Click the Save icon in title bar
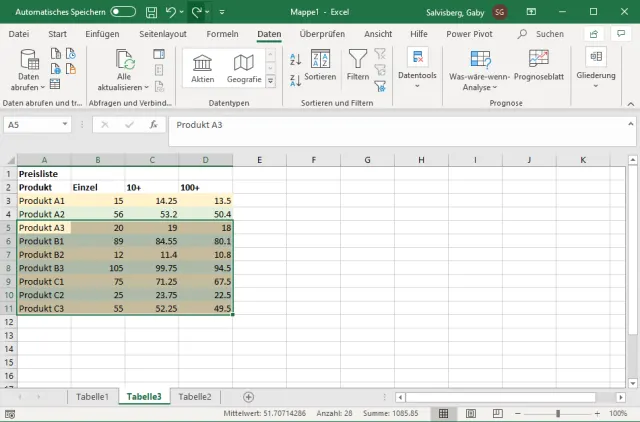This screenshot has height=422, width=640. tap(150, 12)
